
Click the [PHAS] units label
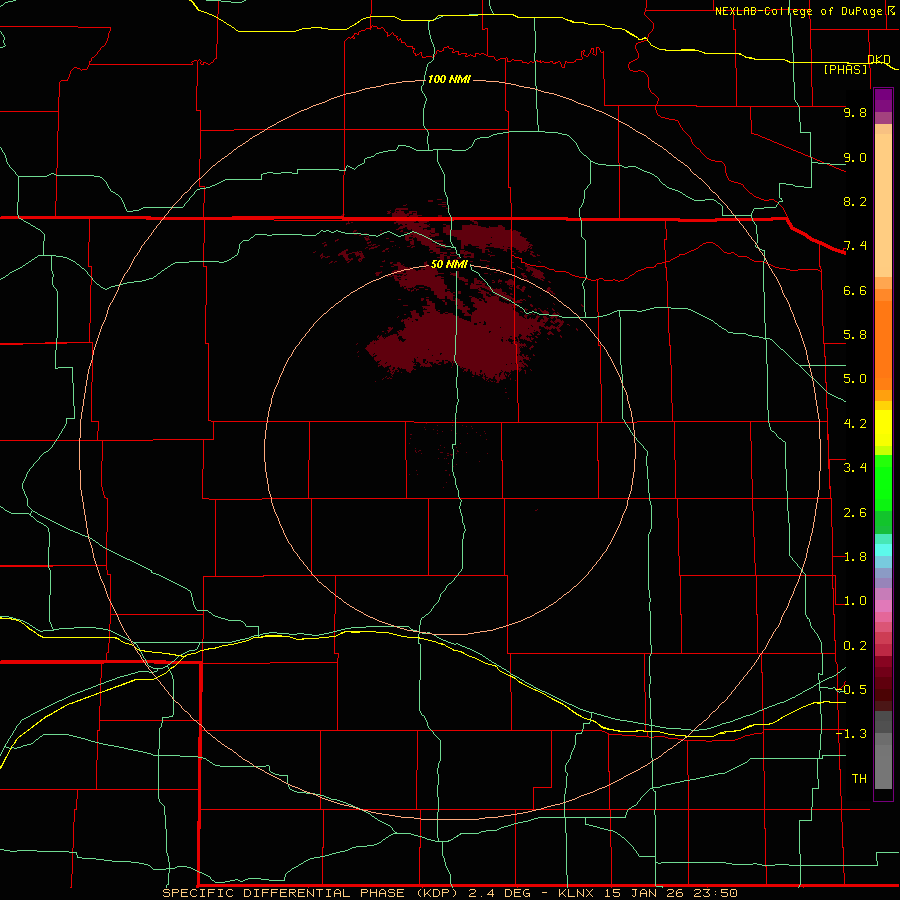pos(845,70)
